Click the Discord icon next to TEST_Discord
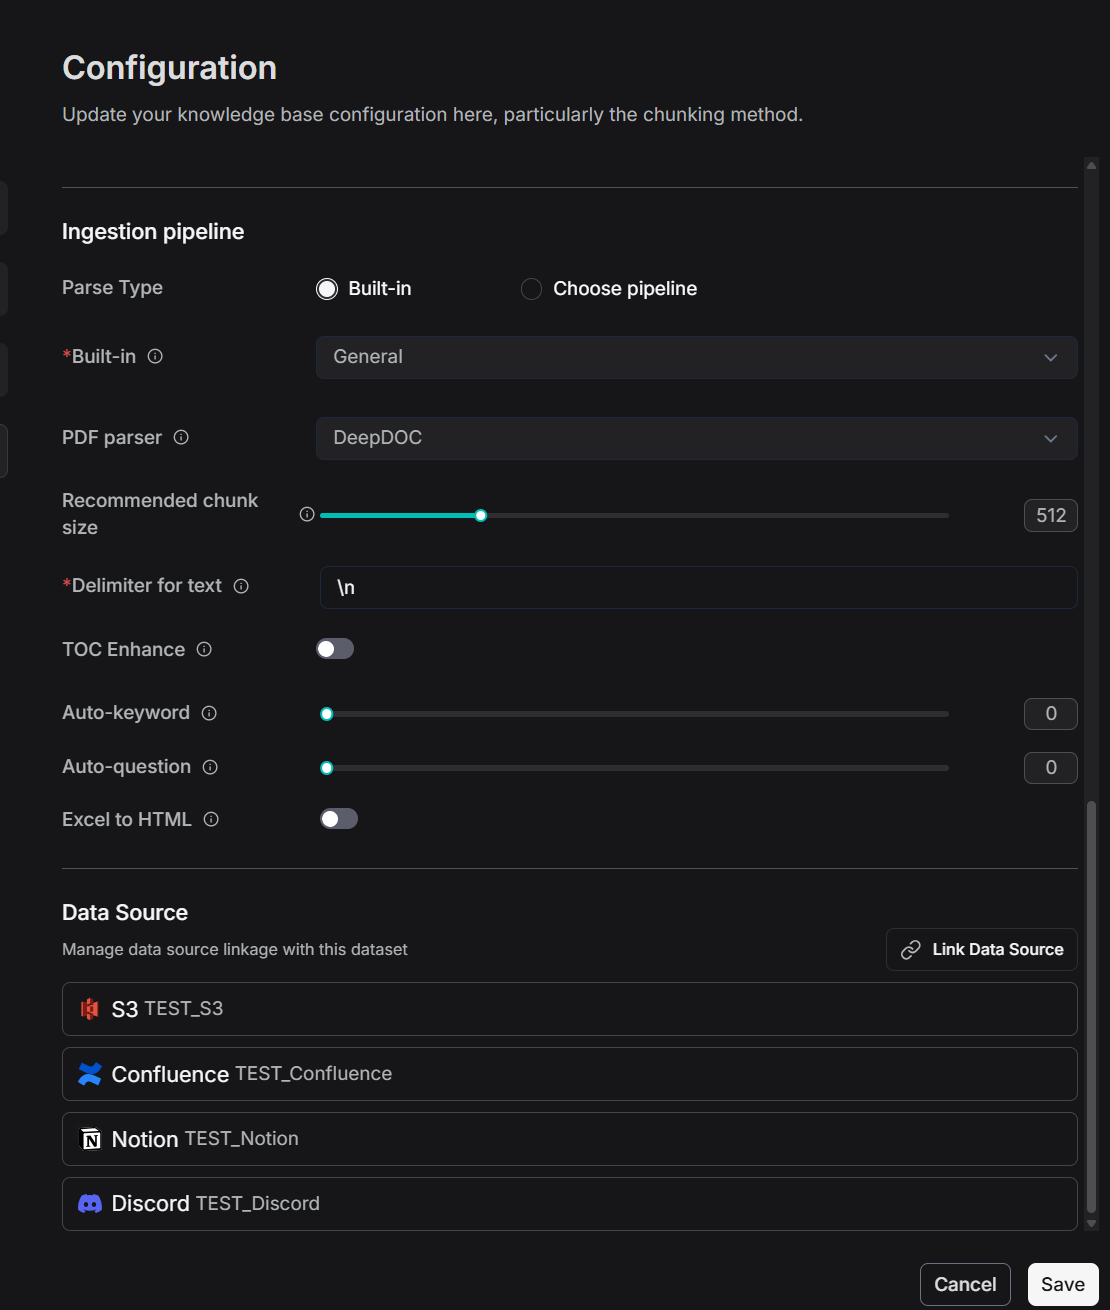 coord(89,1203)
